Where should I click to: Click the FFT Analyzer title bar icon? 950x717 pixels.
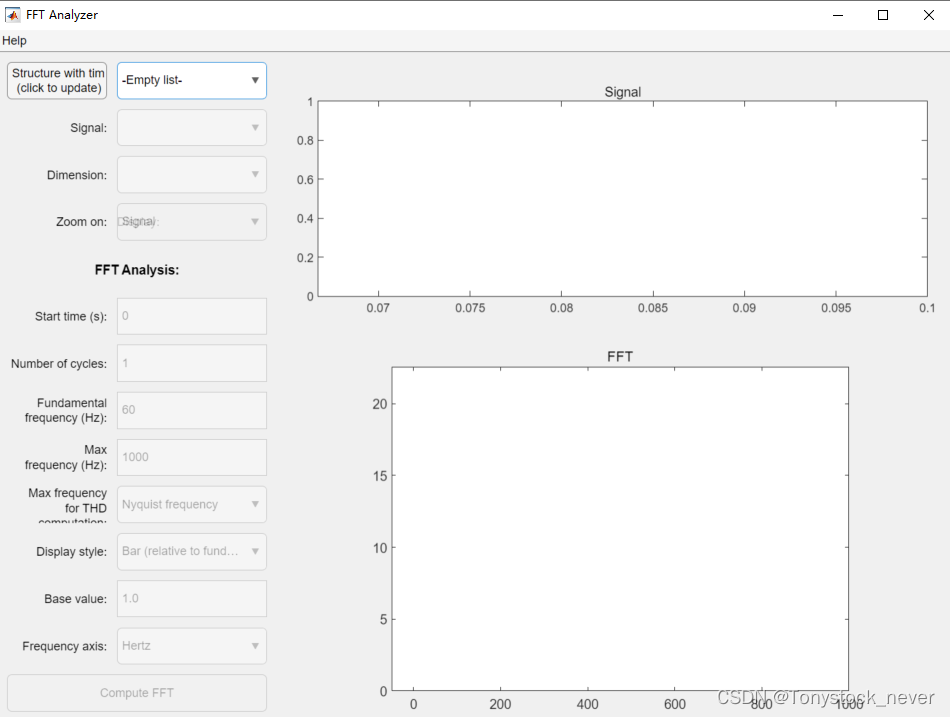tap(15, 14)
